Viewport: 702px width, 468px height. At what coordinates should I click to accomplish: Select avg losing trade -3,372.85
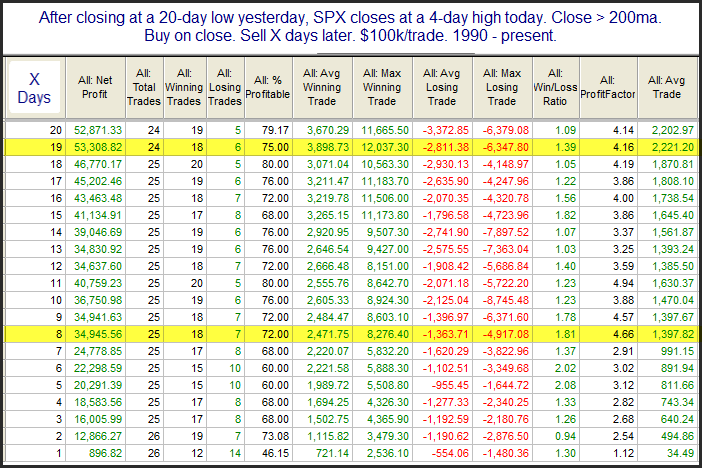point(445,130)
